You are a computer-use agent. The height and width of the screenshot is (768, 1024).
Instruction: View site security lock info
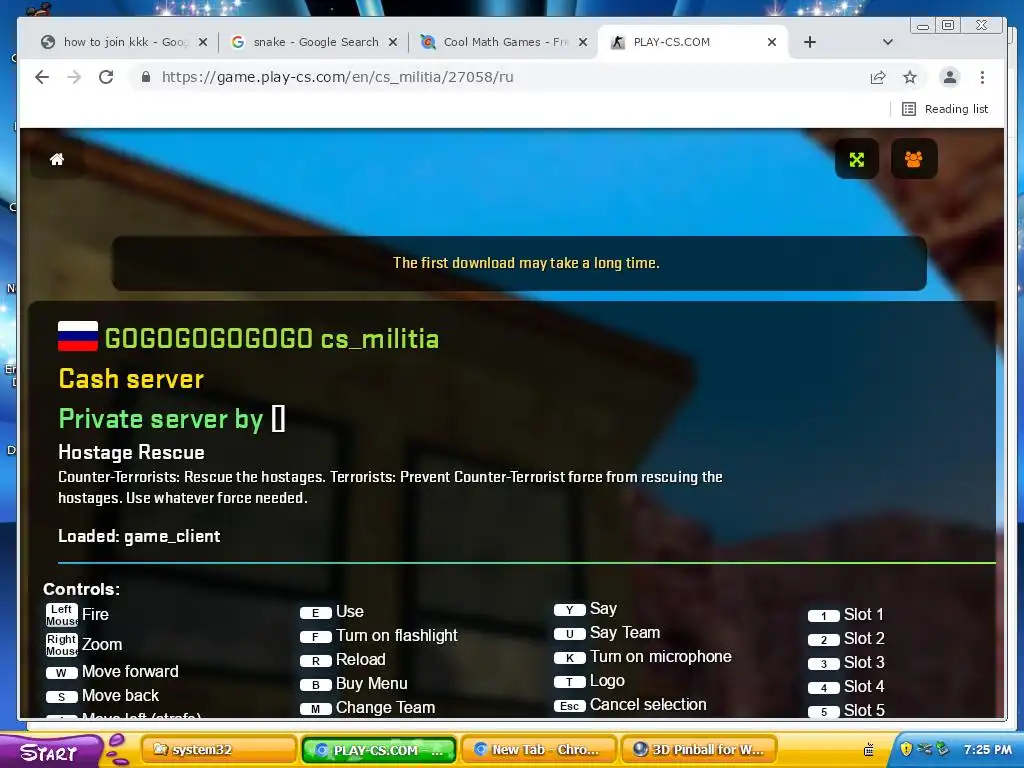point(146,77)
